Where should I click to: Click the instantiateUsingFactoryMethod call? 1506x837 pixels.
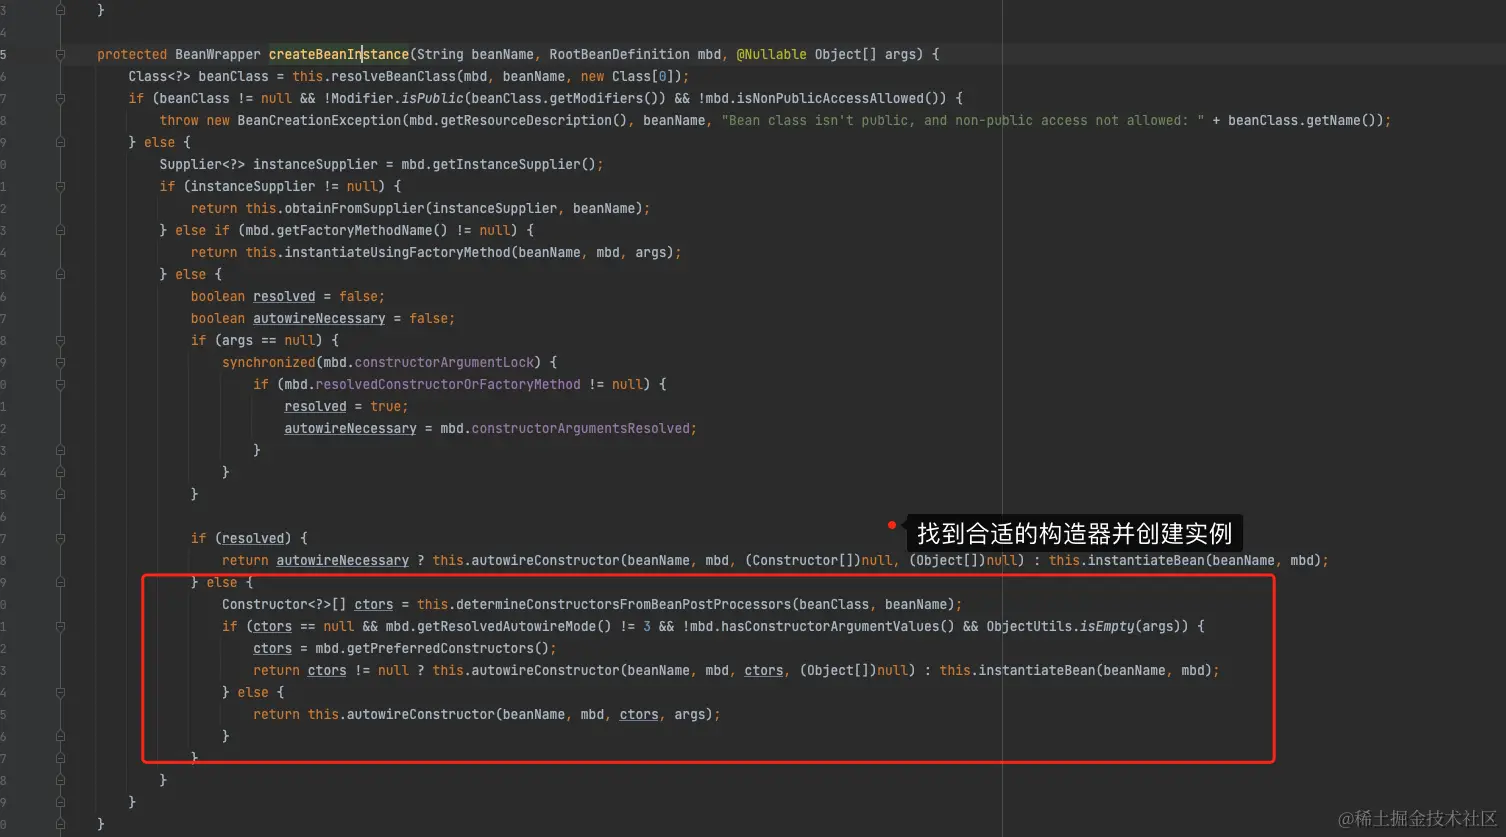397,252
